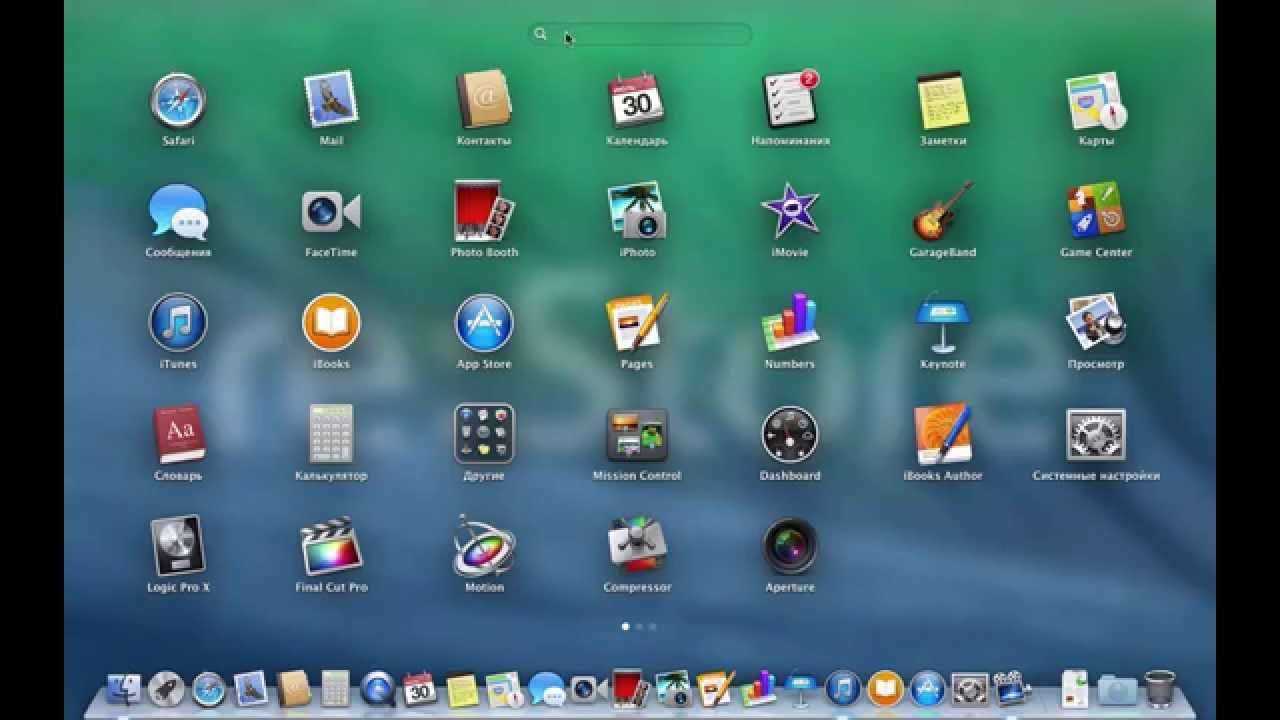Viewport: 1280px width, 720px height.
Task: Launch GarageBand
Action: point(942,211)
